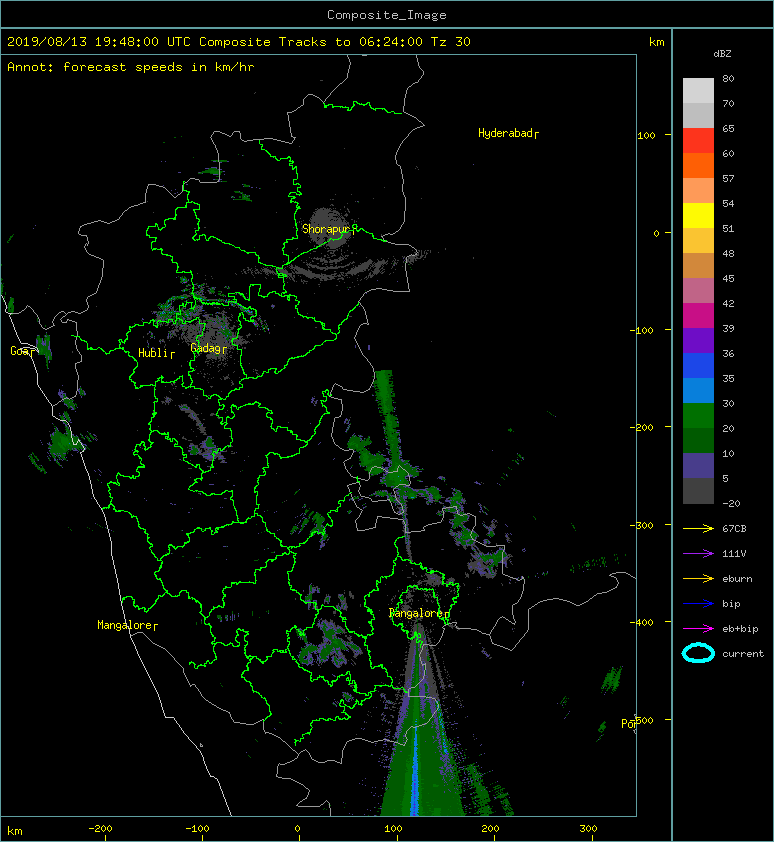Click the Hyderabad city label
This screenshot has height=842, width=774.
point(507,133)
